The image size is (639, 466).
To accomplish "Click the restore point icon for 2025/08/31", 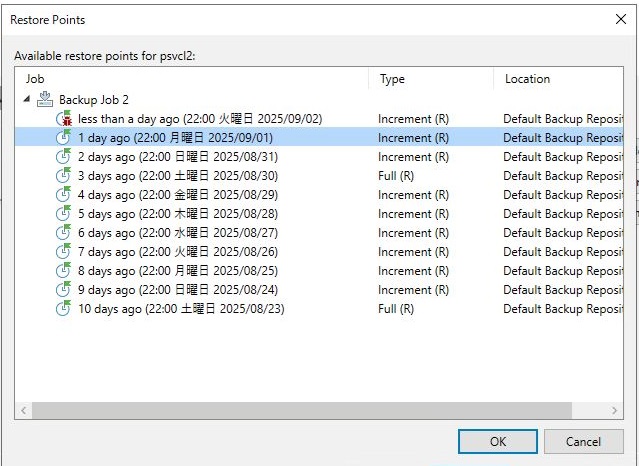I will 63,157.
